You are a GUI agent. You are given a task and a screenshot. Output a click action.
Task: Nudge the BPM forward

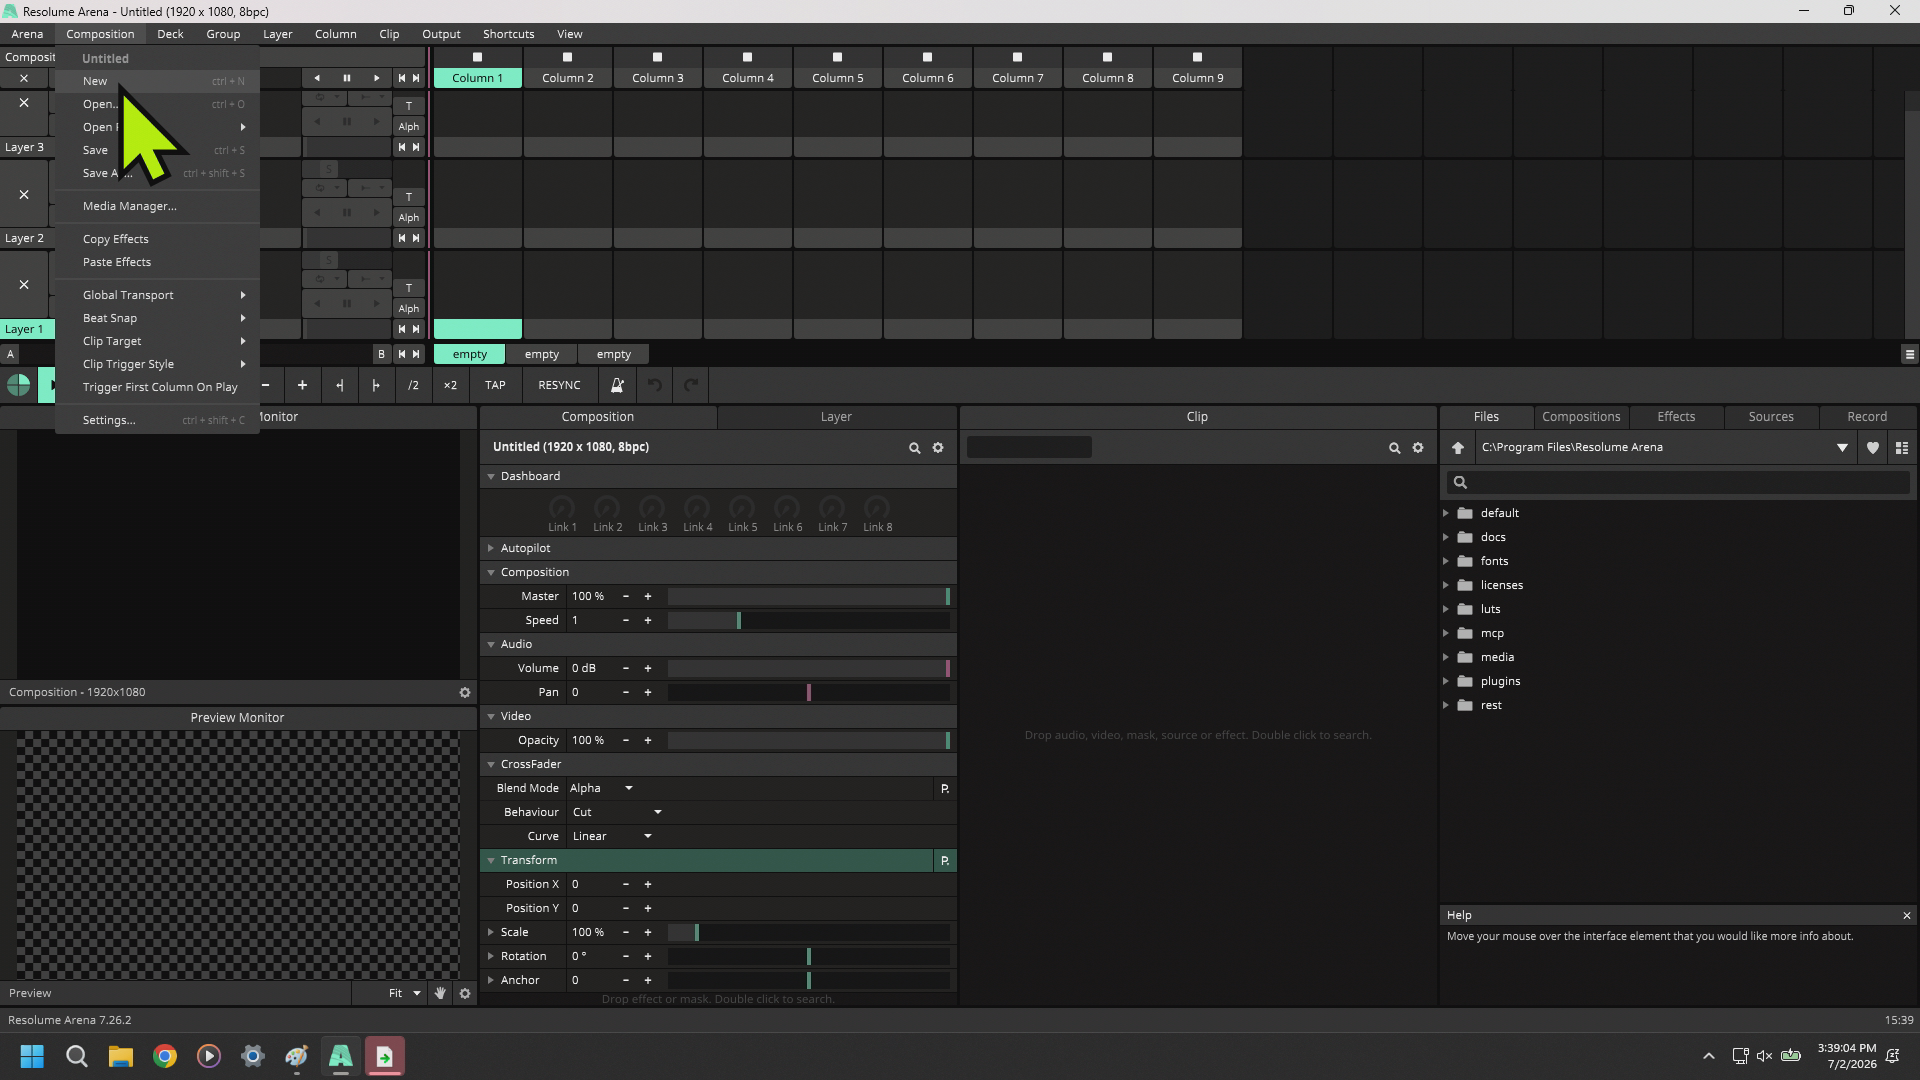(x=376, y=385)
